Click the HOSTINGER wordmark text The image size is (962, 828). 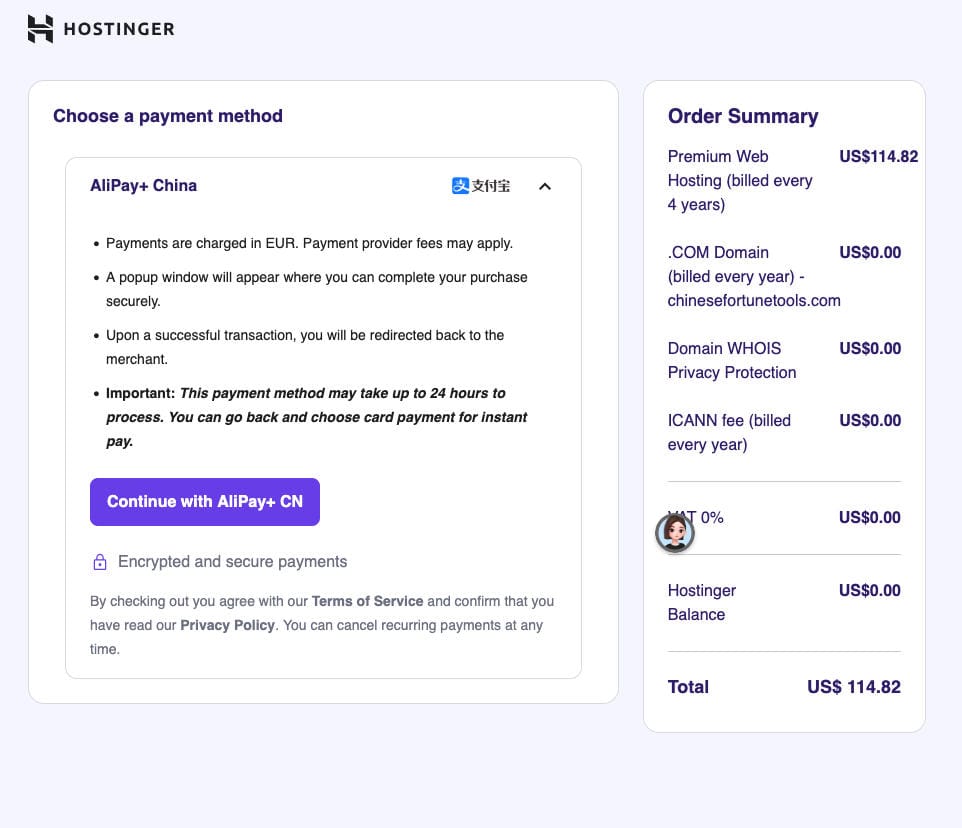point(120,29)
